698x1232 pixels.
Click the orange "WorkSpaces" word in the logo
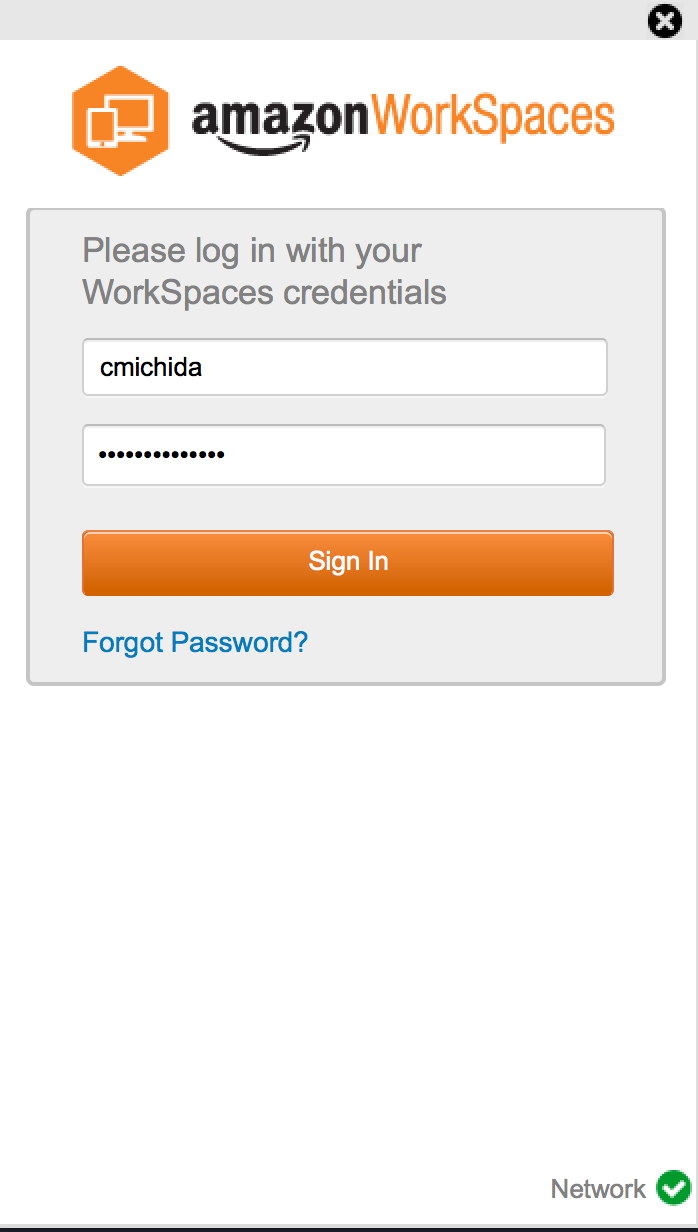click(493, 116)
